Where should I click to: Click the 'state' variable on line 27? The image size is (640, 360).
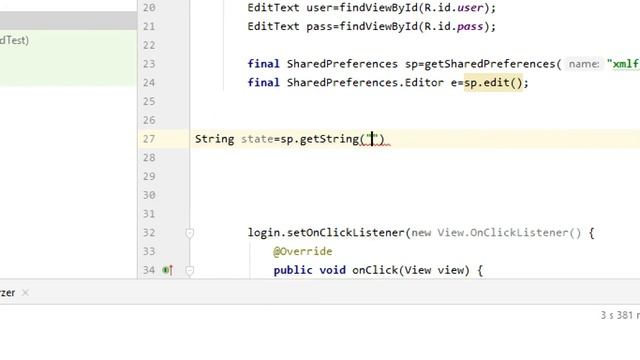(257, 139)
